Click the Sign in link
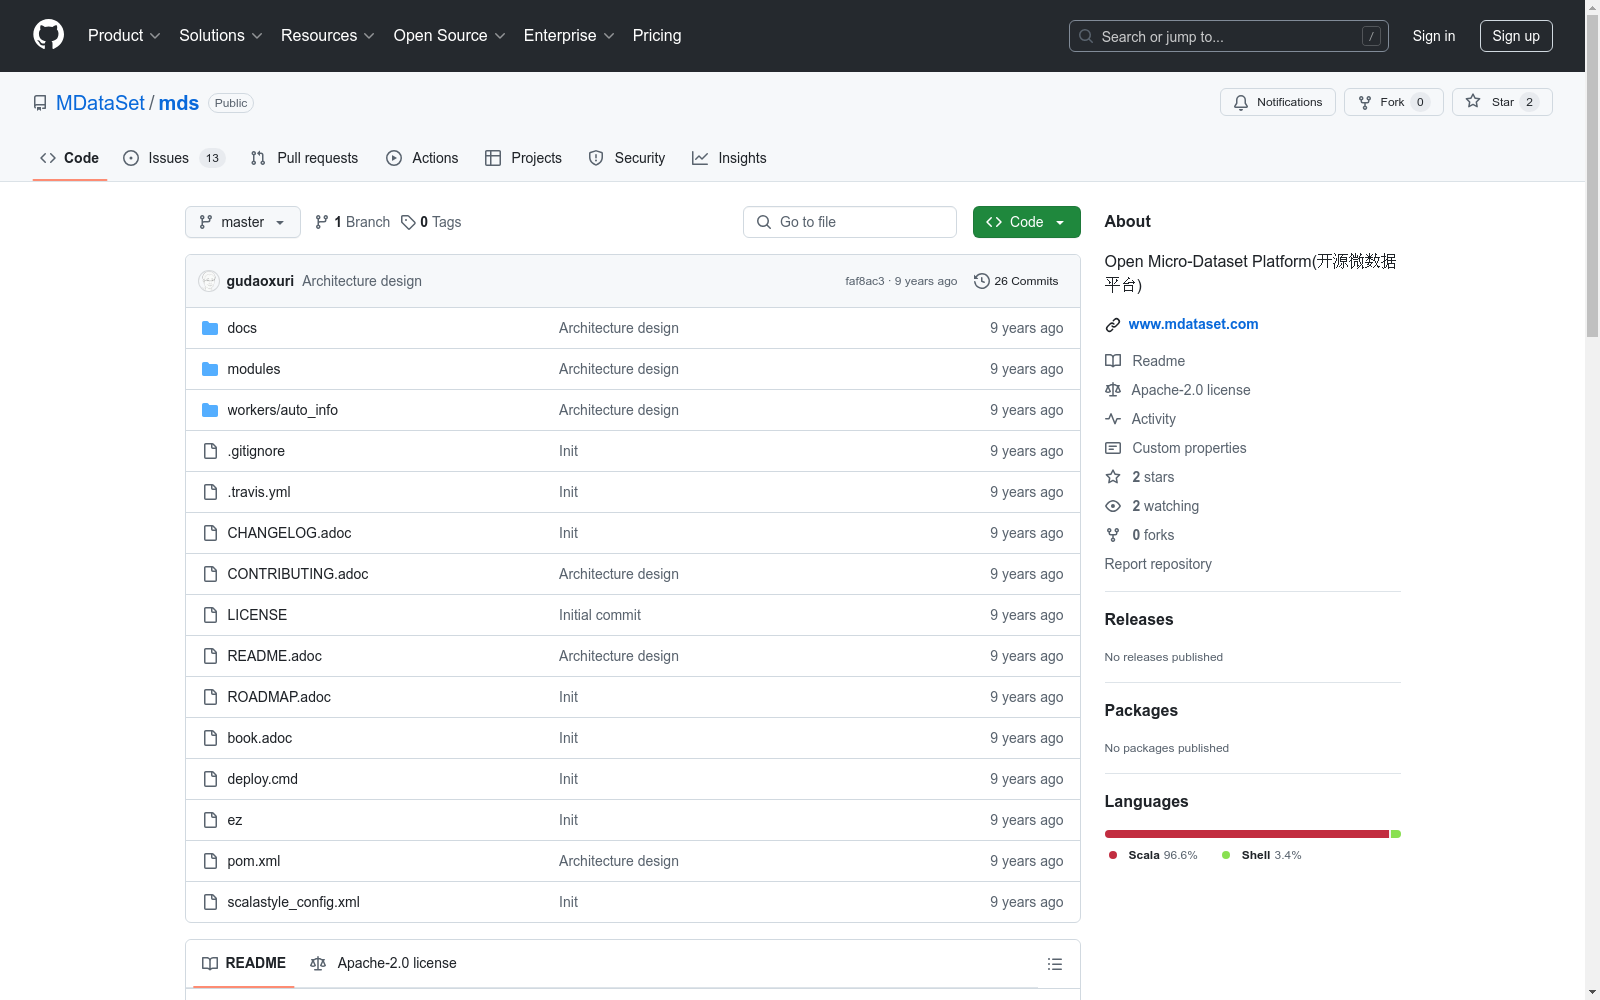This screenshot has height=1000, width=1600. (x=1434, y=36)
